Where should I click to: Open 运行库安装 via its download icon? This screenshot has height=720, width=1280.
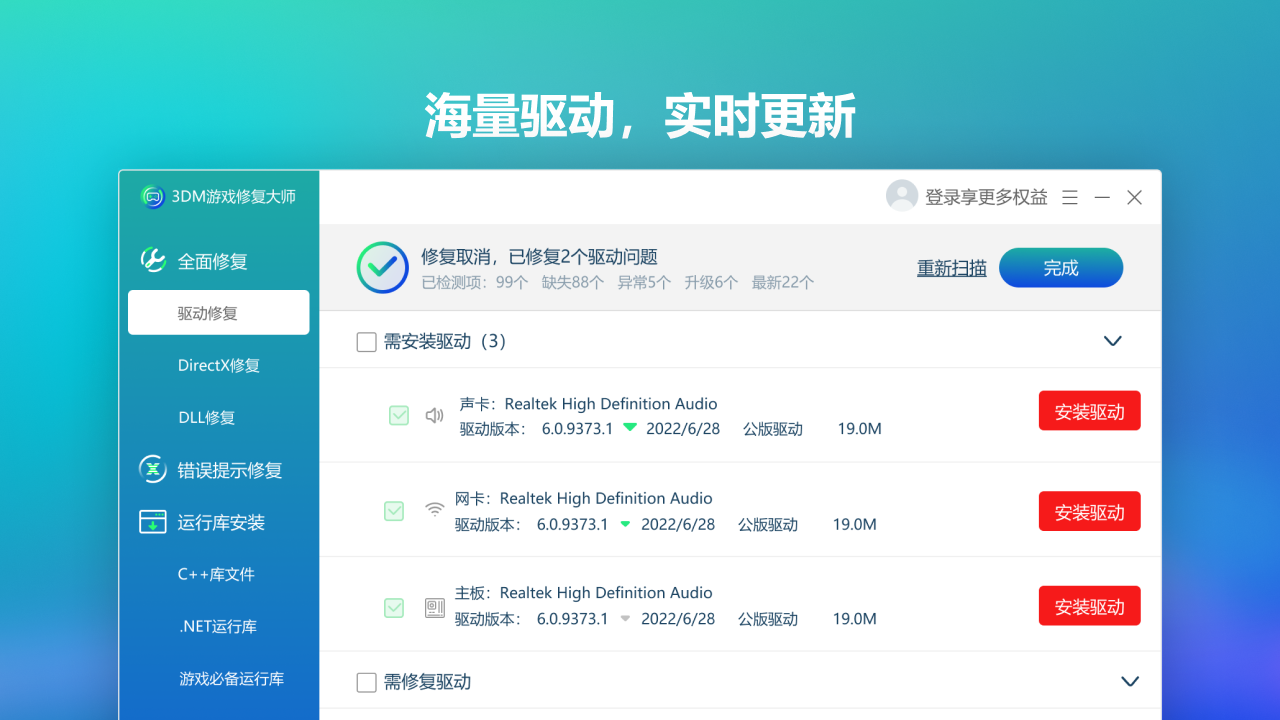(x=152, y=521)
